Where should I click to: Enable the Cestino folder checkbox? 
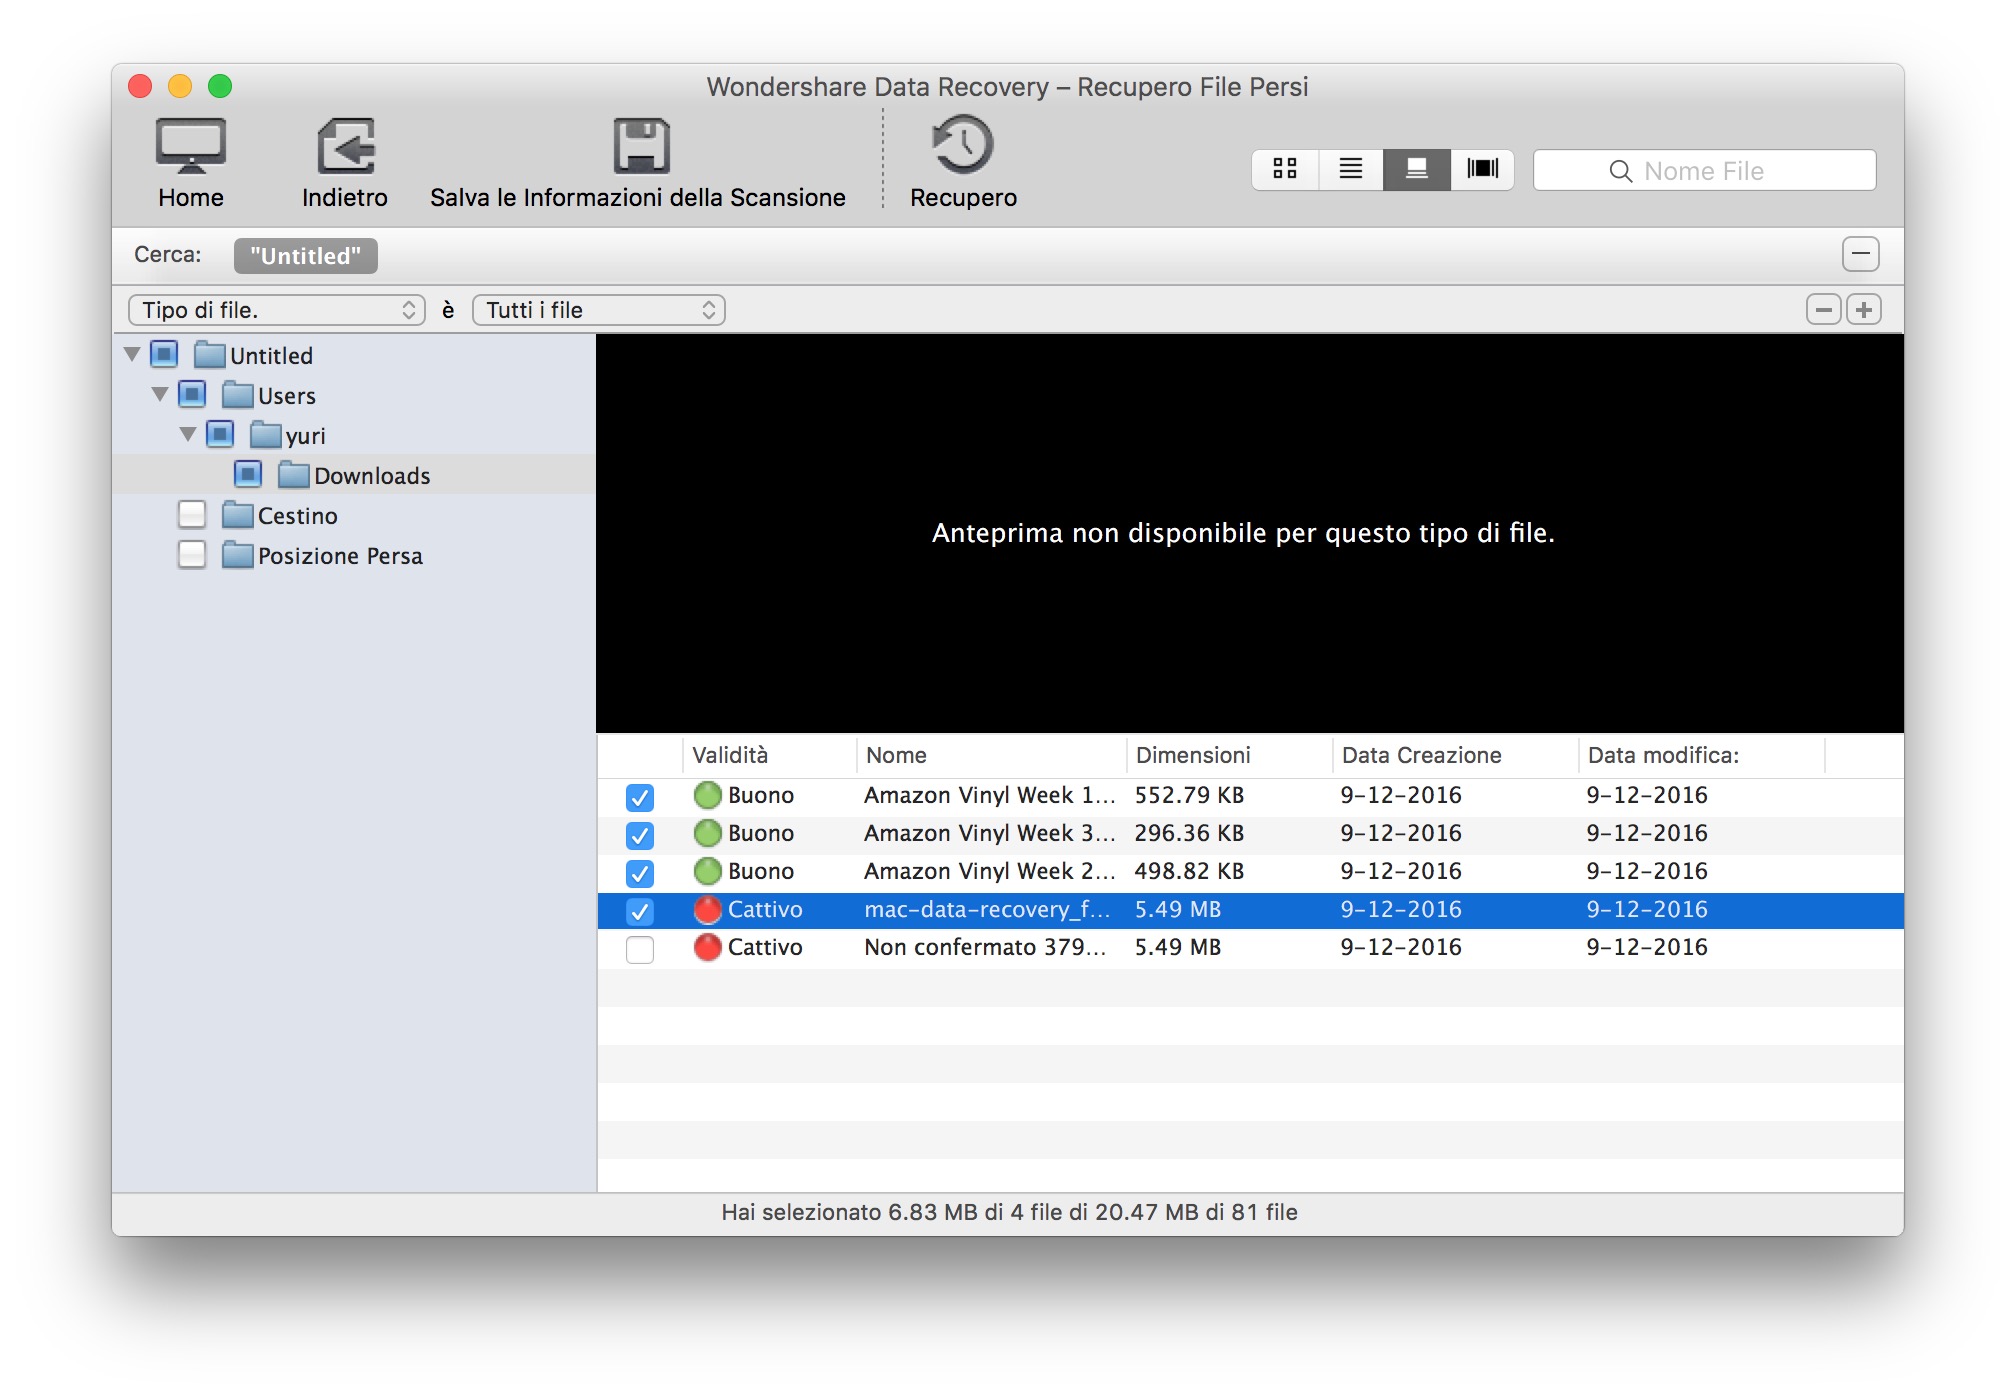coord(192,515)
